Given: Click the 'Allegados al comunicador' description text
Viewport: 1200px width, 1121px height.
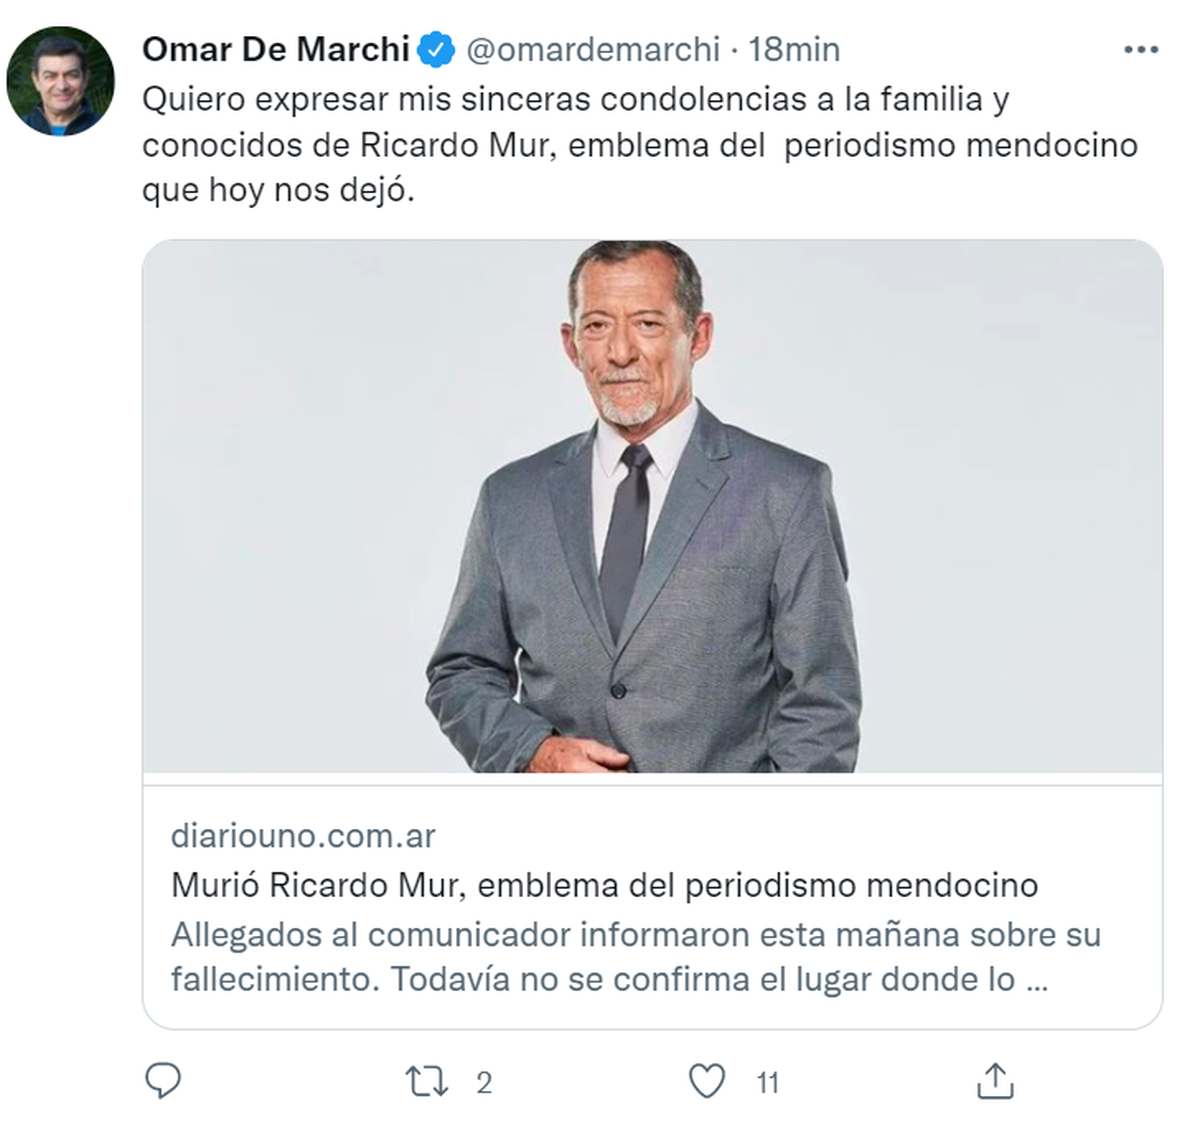Looking at the screenshot, I should [x=635, y=935].
